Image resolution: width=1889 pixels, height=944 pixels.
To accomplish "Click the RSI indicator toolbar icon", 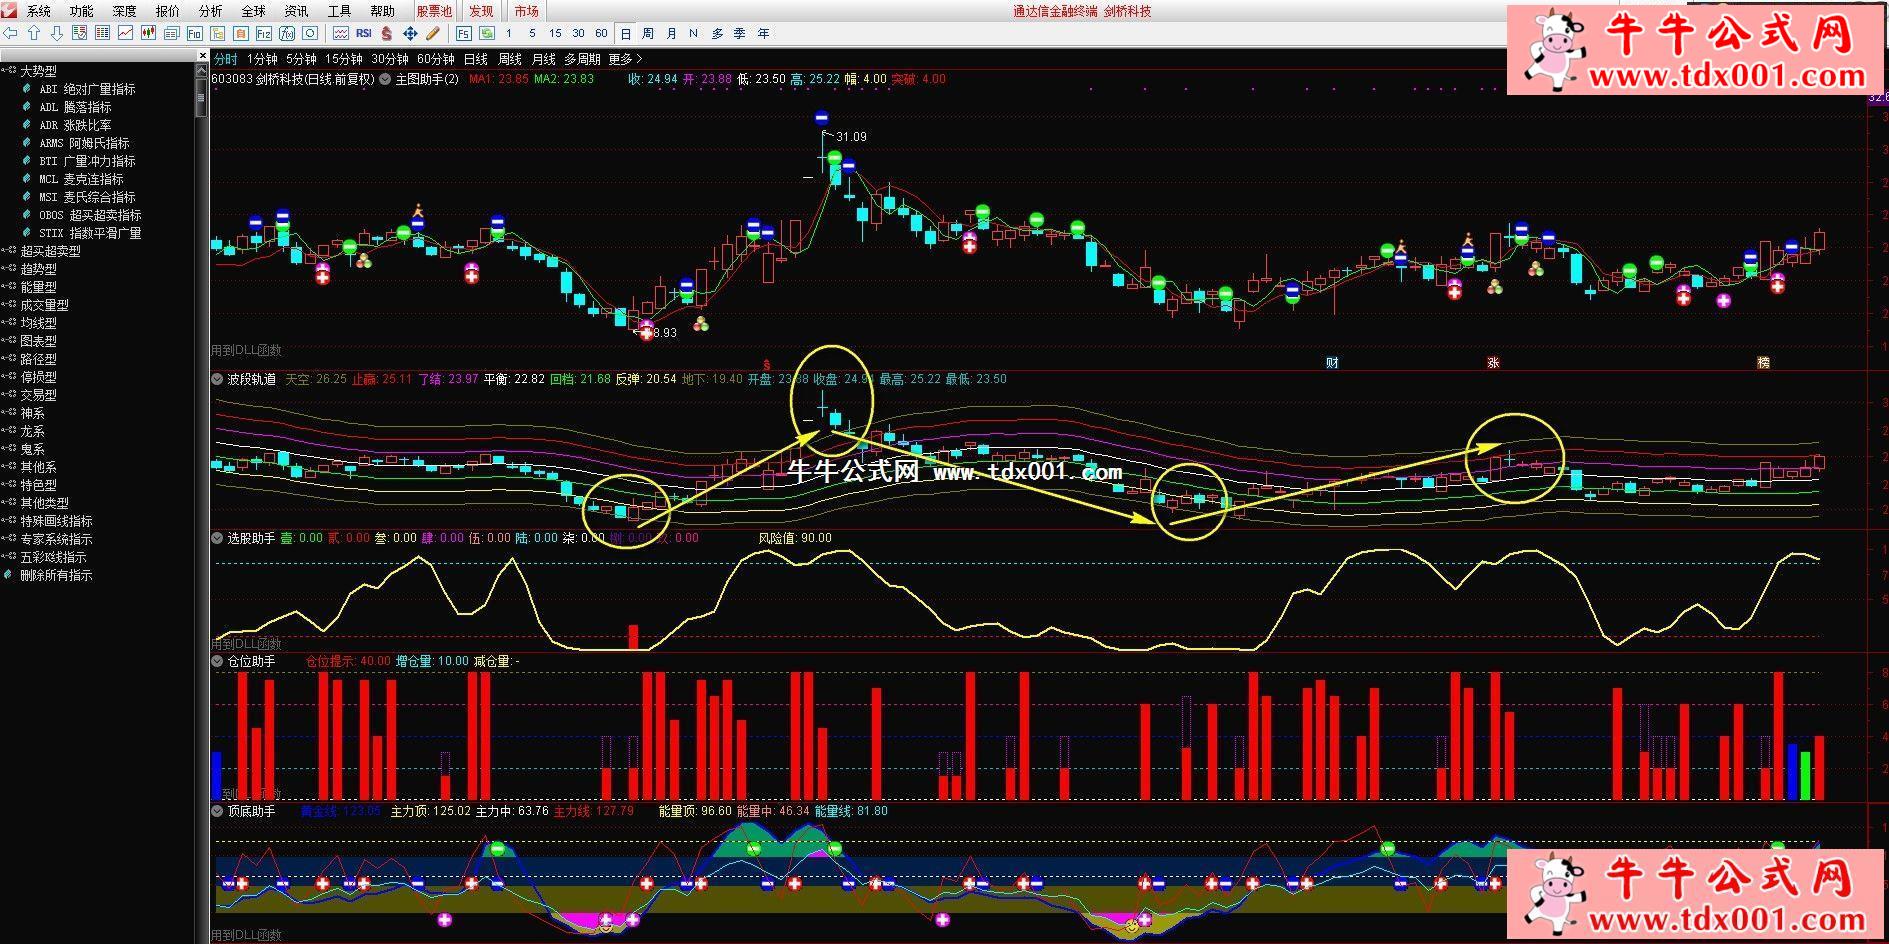I will [x=364, y=33].
